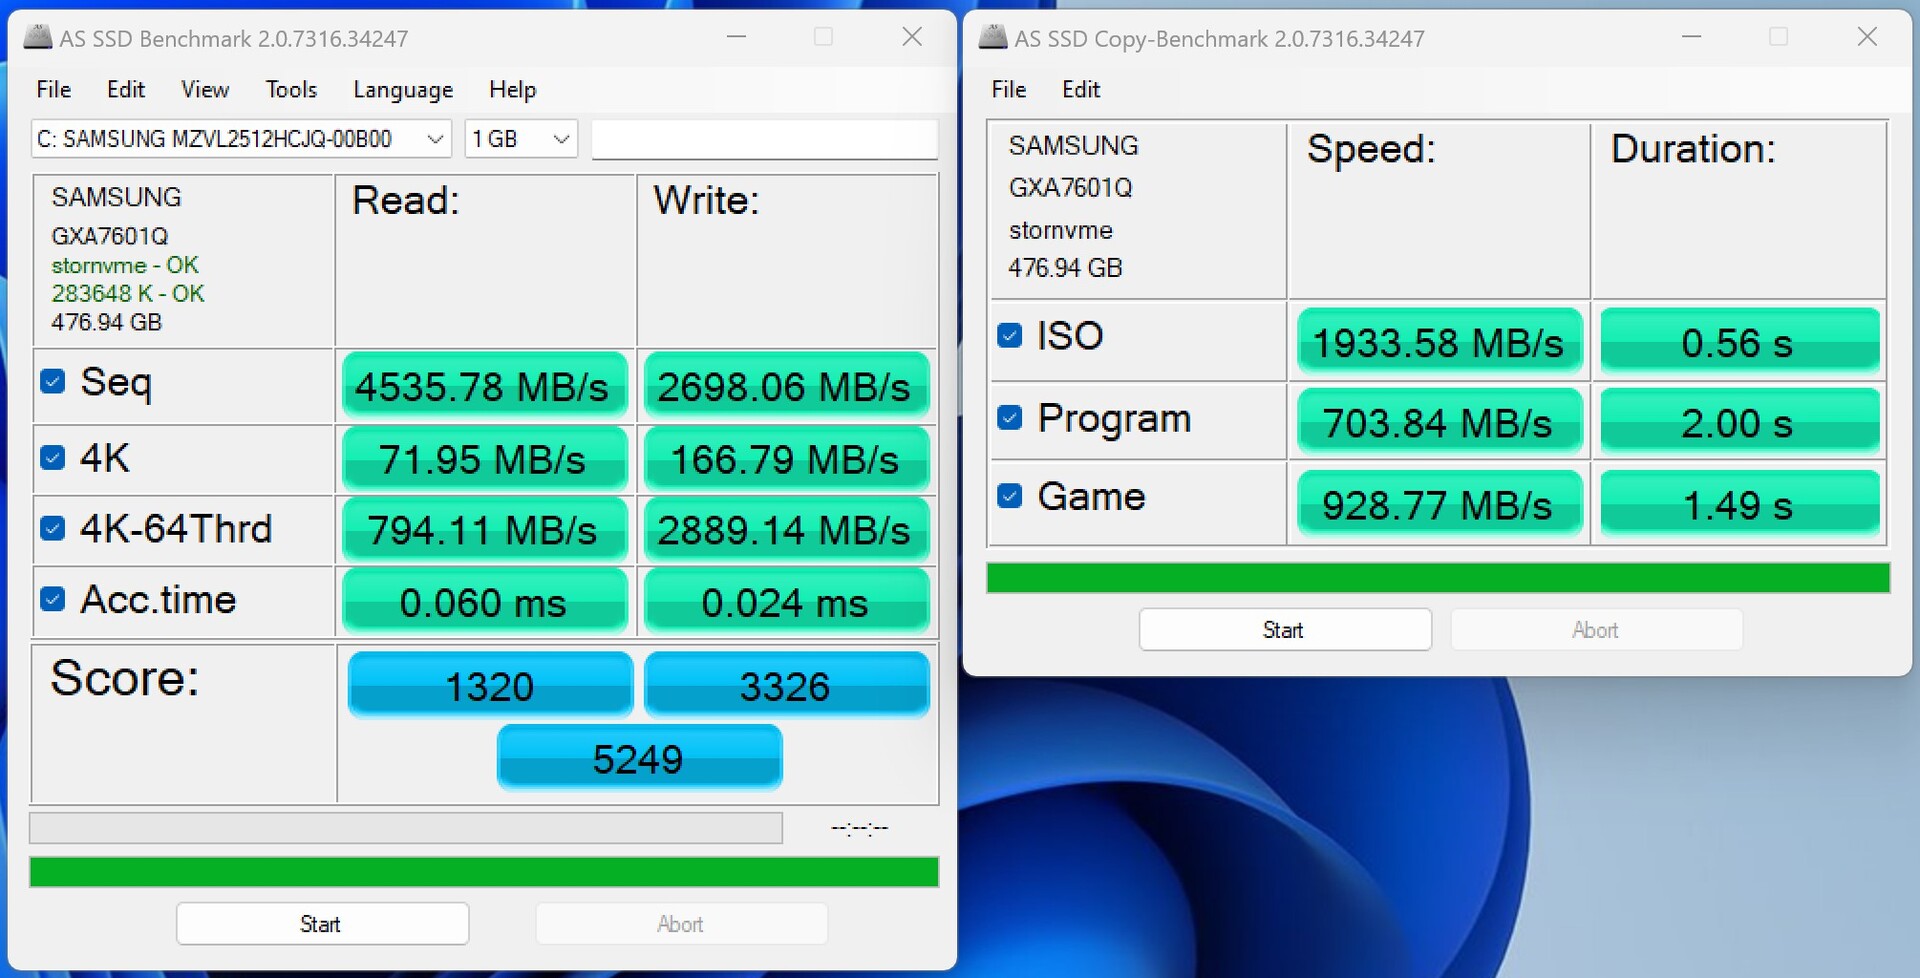Screen dimensions: 1920x978
Task: Open Edit menu in AS SSD Benchmark
Action: click(126, 89)
